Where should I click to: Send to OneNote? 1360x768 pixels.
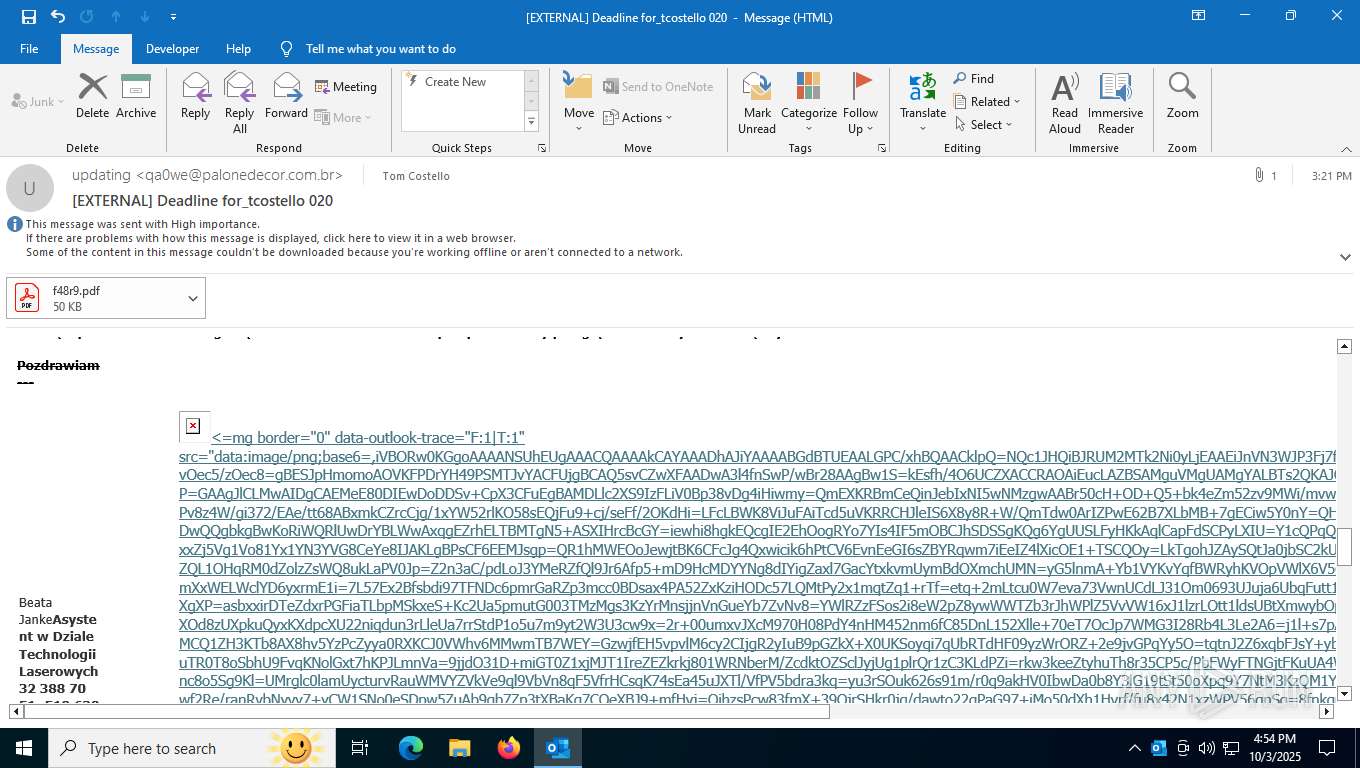pos(658,87)
